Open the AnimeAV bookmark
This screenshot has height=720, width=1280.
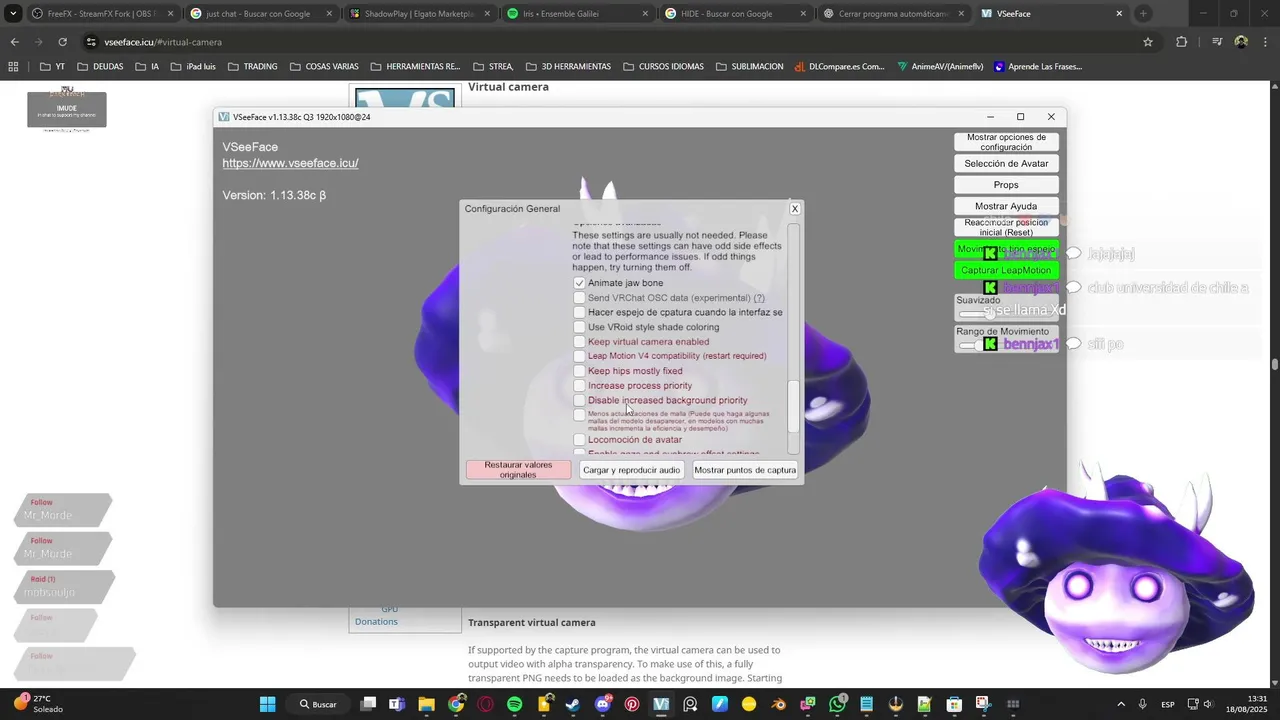(940, 67)
